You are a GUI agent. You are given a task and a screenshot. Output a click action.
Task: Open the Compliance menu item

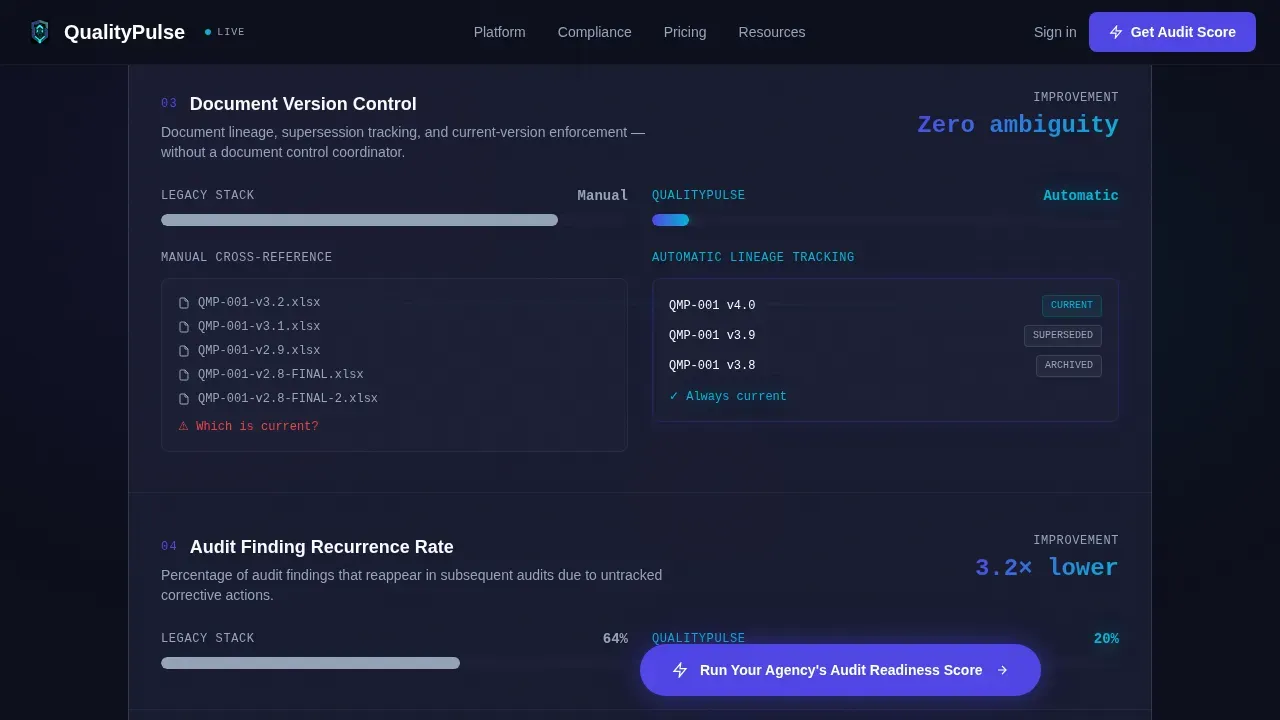594,32
